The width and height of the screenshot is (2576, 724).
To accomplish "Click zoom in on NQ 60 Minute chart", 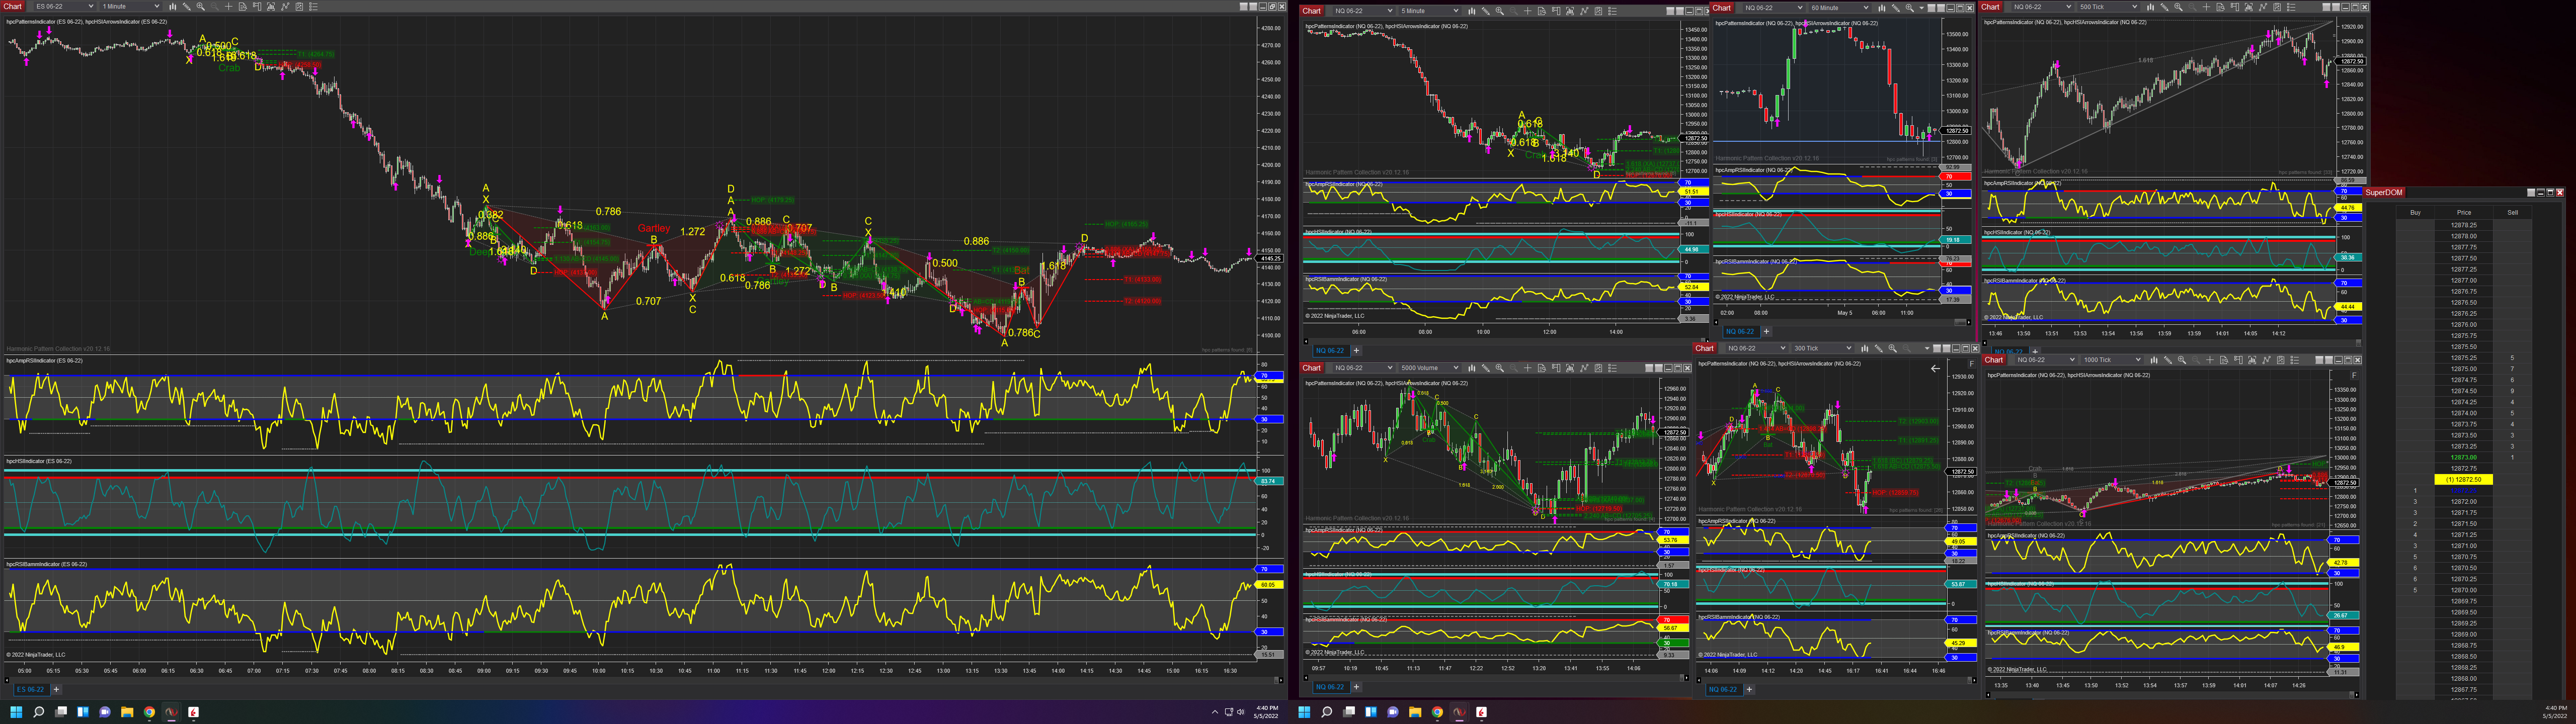I will click(x=1910, y=8).
